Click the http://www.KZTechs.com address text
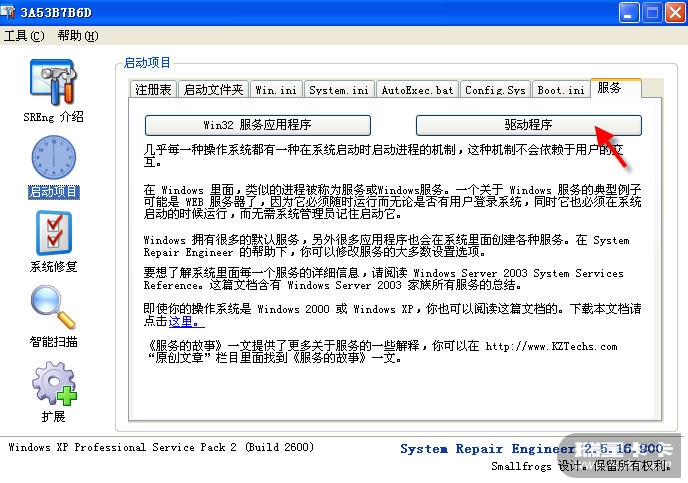The image size is (688, 483). pyautogui.click(x=552, y=347)
